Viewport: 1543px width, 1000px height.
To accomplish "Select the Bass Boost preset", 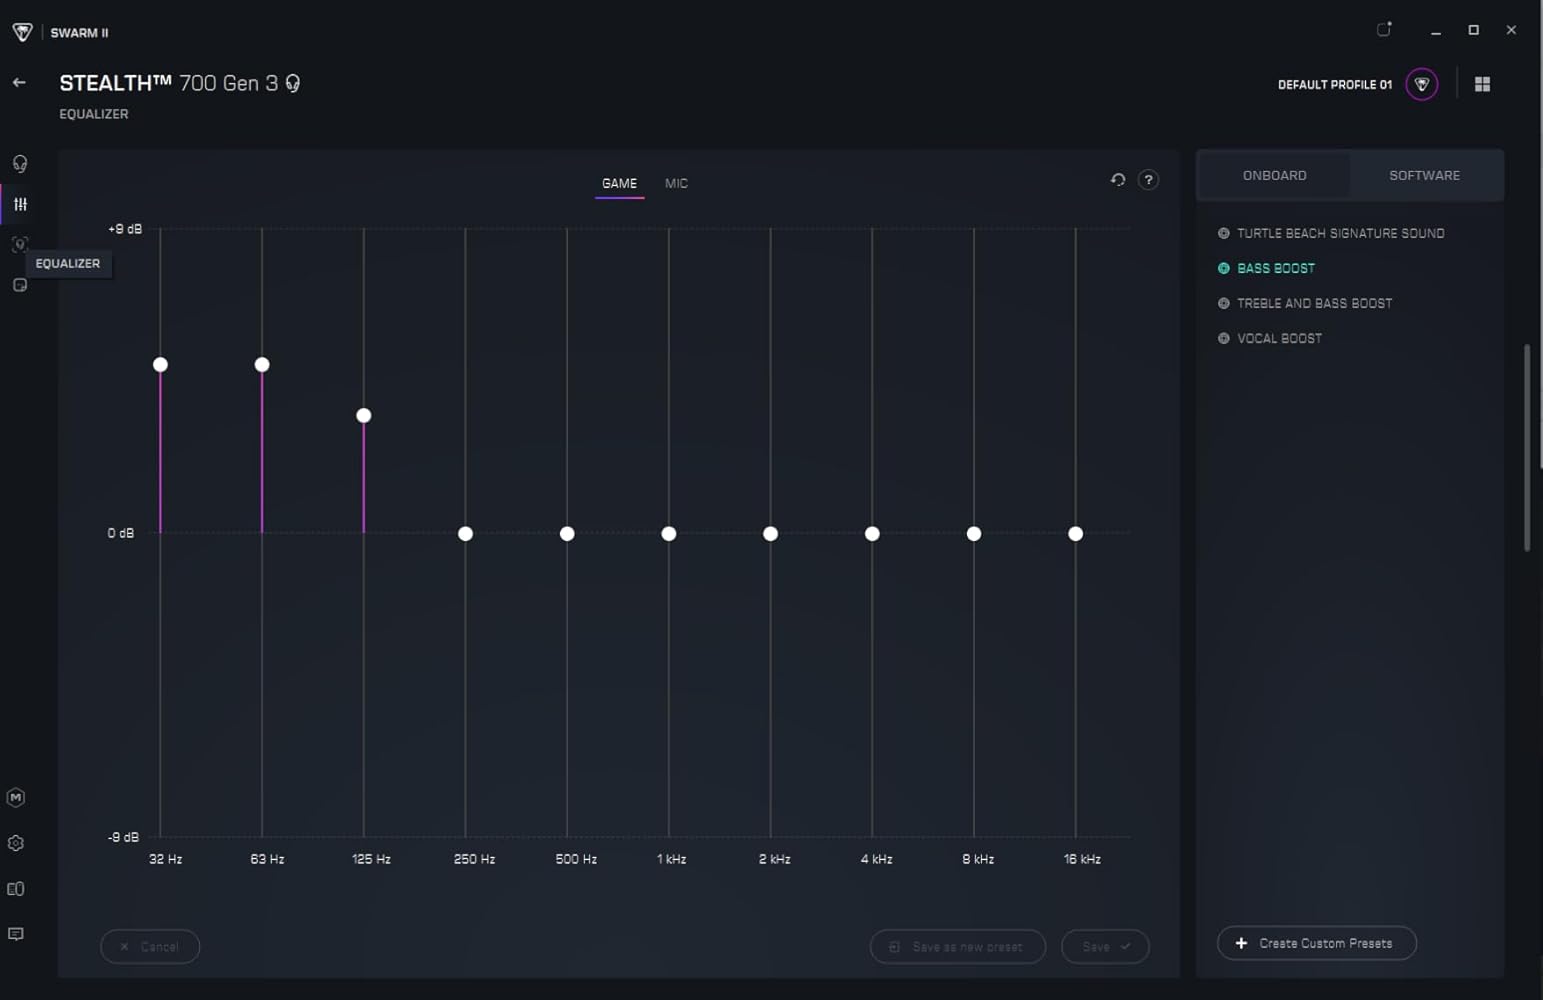I will click(1275, 268).
